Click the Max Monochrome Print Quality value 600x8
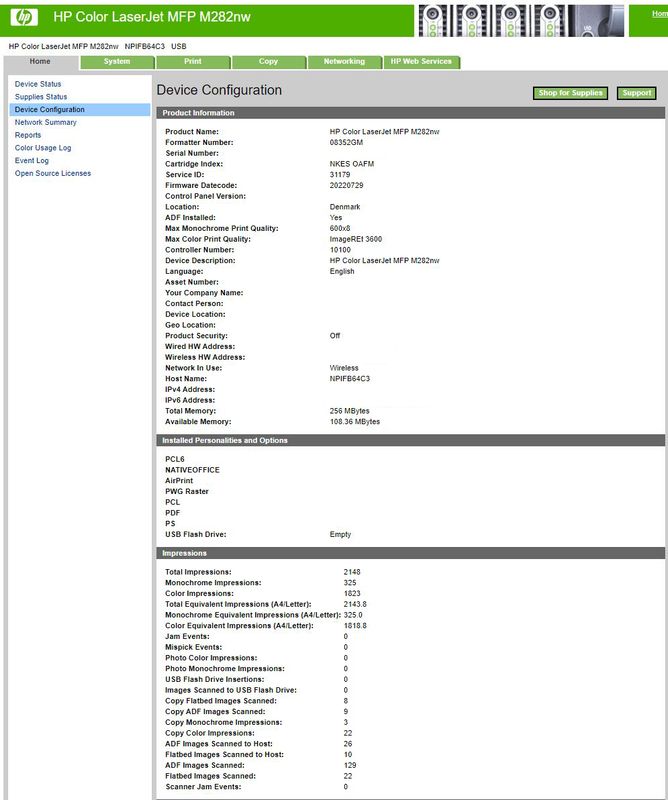This screenshot has height=800, width=668. [340, 228]
